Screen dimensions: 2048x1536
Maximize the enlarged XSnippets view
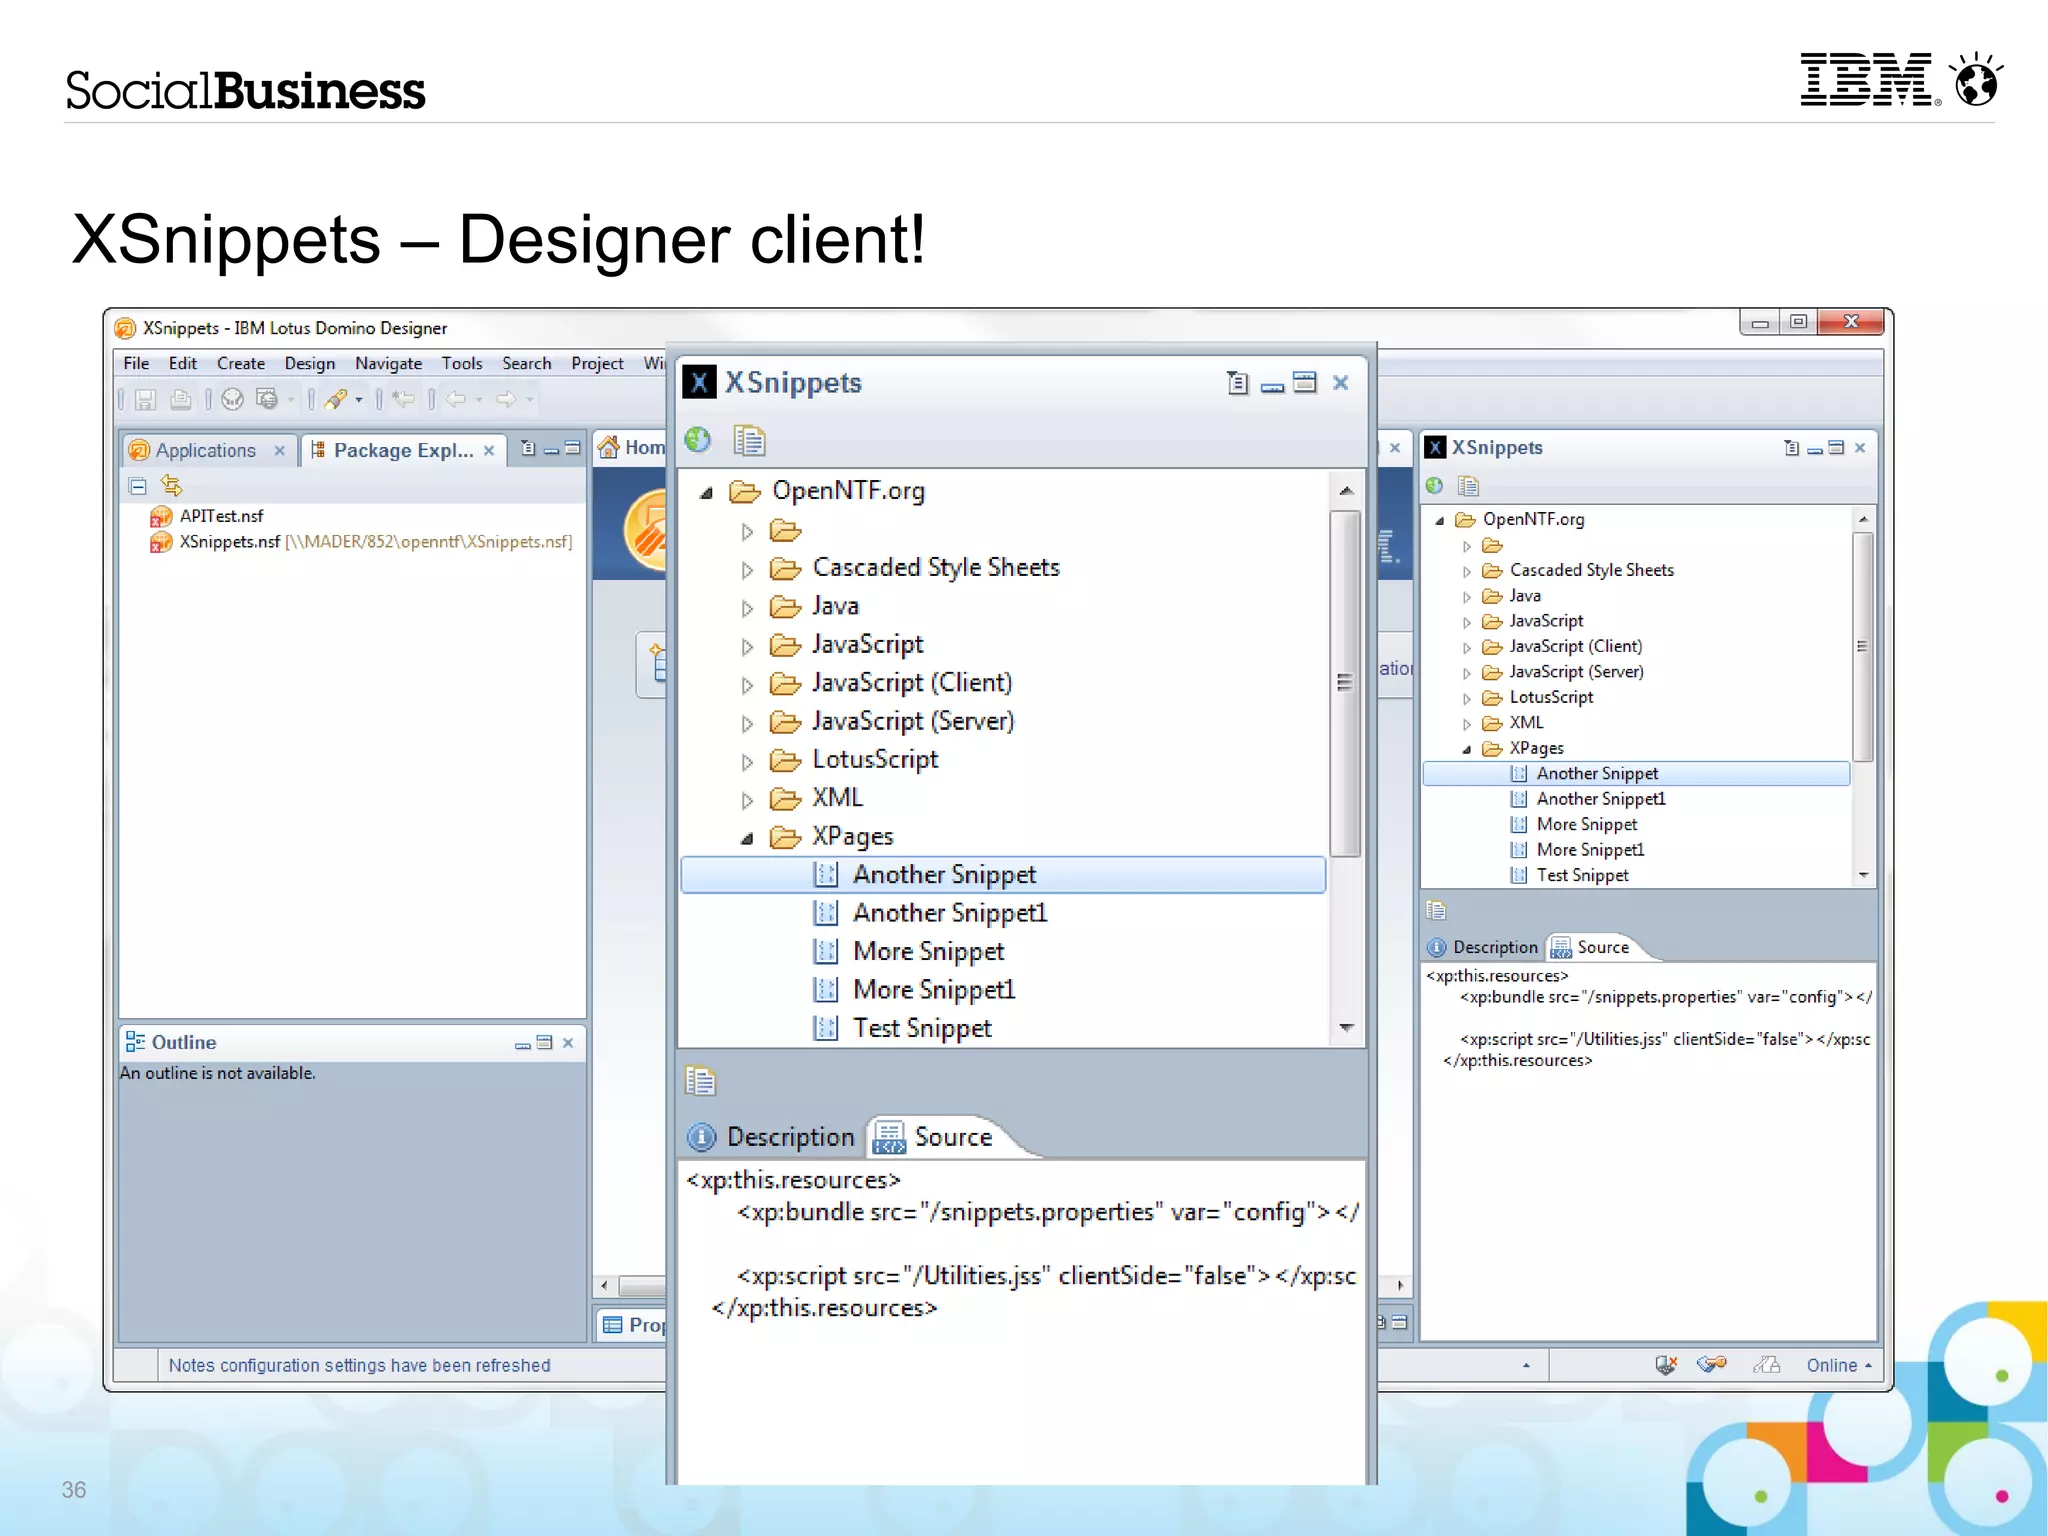click(1305, 382)
